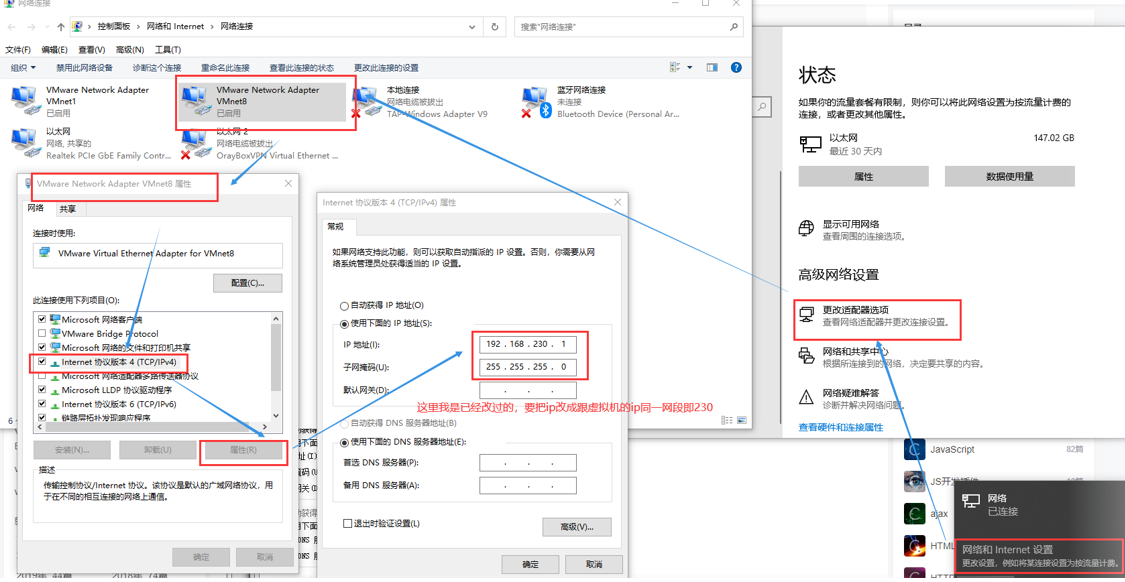Click 高级(V)... button in IPv4 dialog

coord(577,527)
